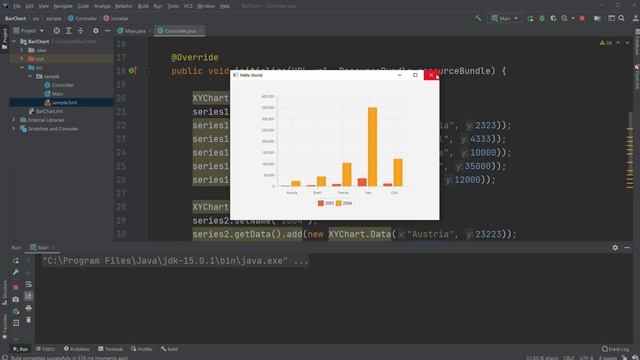This screenshot has width=640, height=360.
Task: Expand the out folder
Action: pos(22,59)
